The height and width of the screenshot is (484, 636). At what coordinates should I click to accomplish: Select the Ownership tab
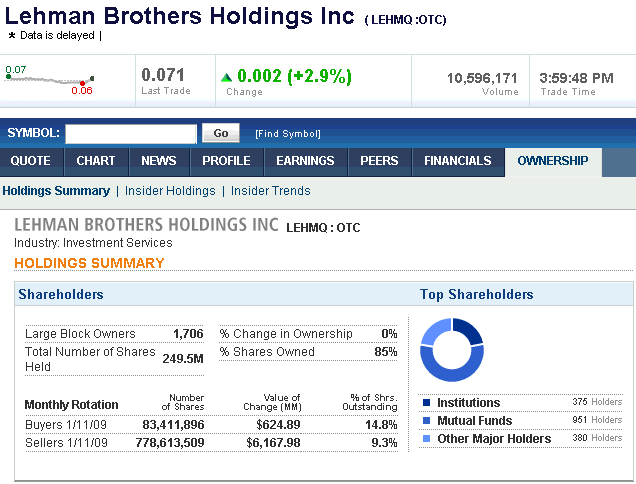click(x=553, y=161)
